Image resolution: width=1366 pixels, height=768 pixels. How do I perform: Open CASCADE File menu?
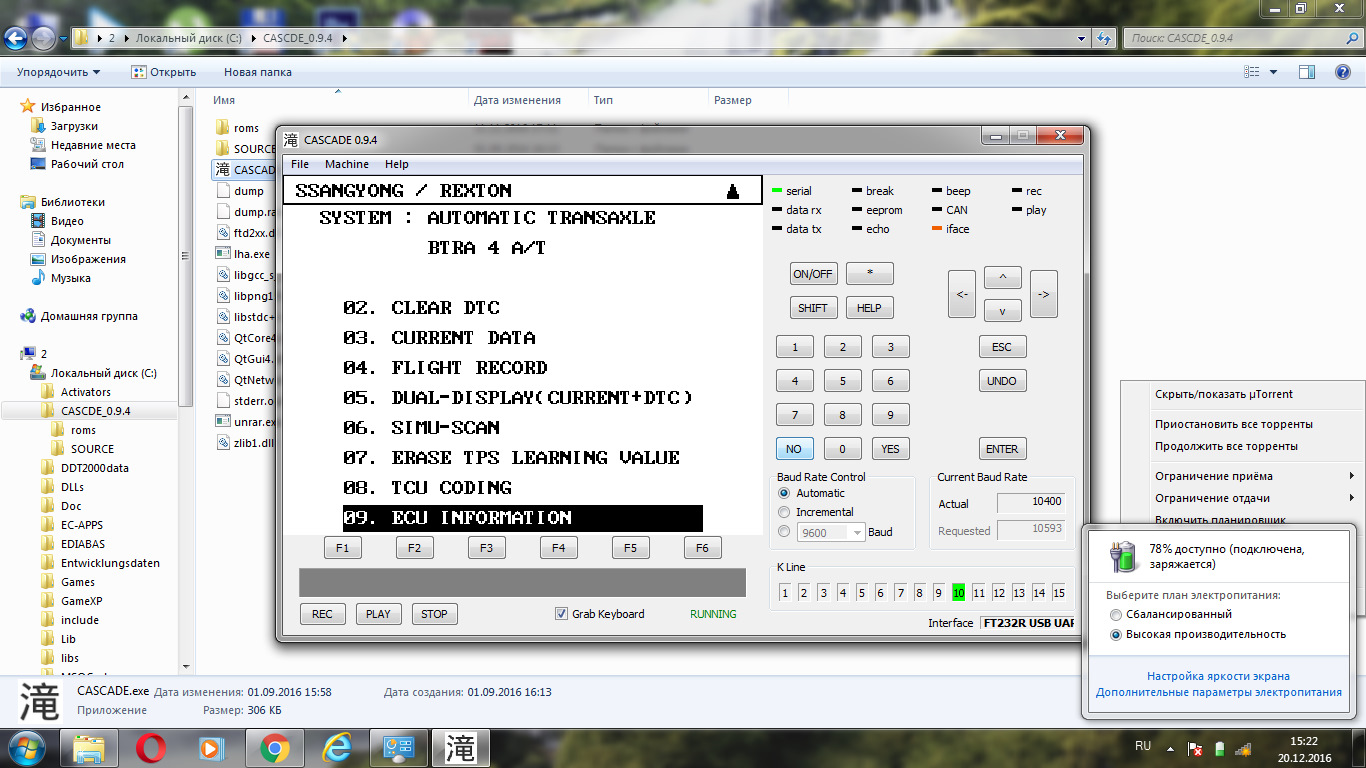coord(300,164)
